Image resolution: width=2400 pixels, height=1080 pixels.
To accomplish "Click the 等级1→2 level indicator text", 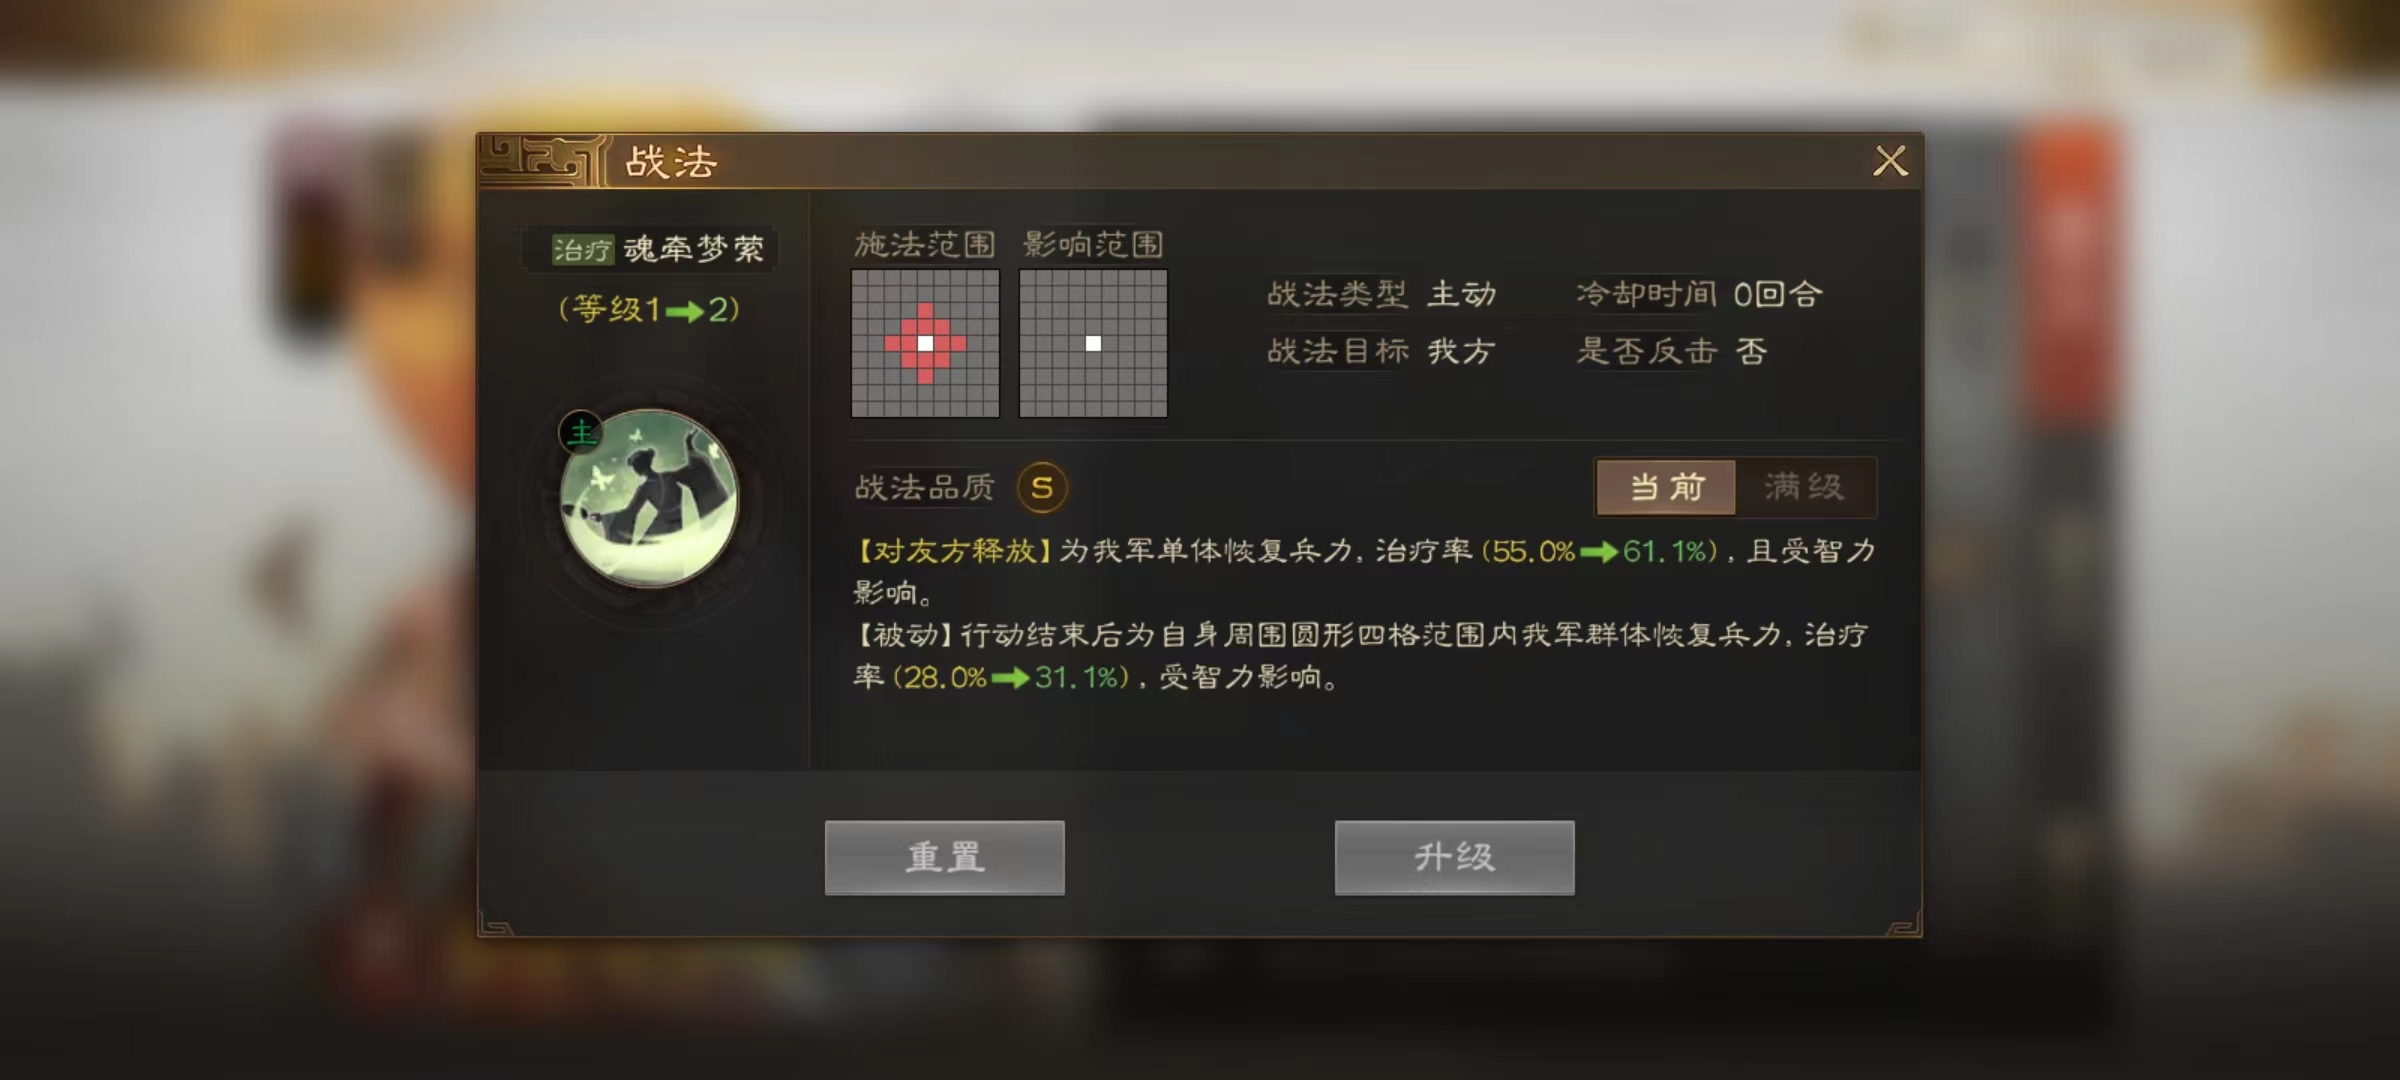I will pyautogui.click(x=649, y=309).
